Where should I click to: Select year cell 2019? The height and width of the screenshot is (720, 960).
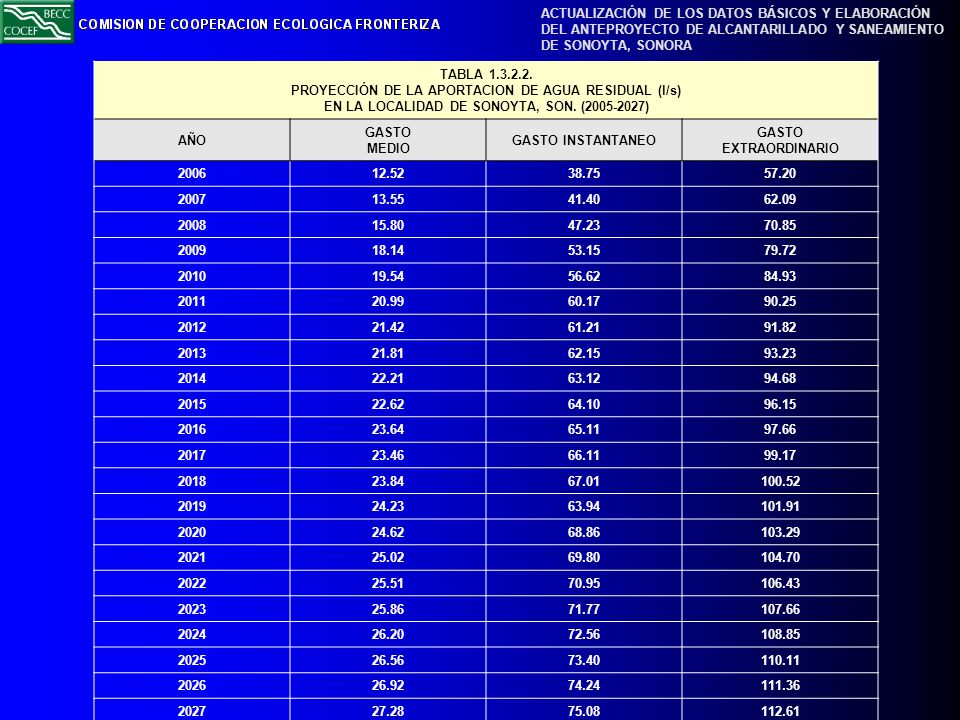click(192, 506)
